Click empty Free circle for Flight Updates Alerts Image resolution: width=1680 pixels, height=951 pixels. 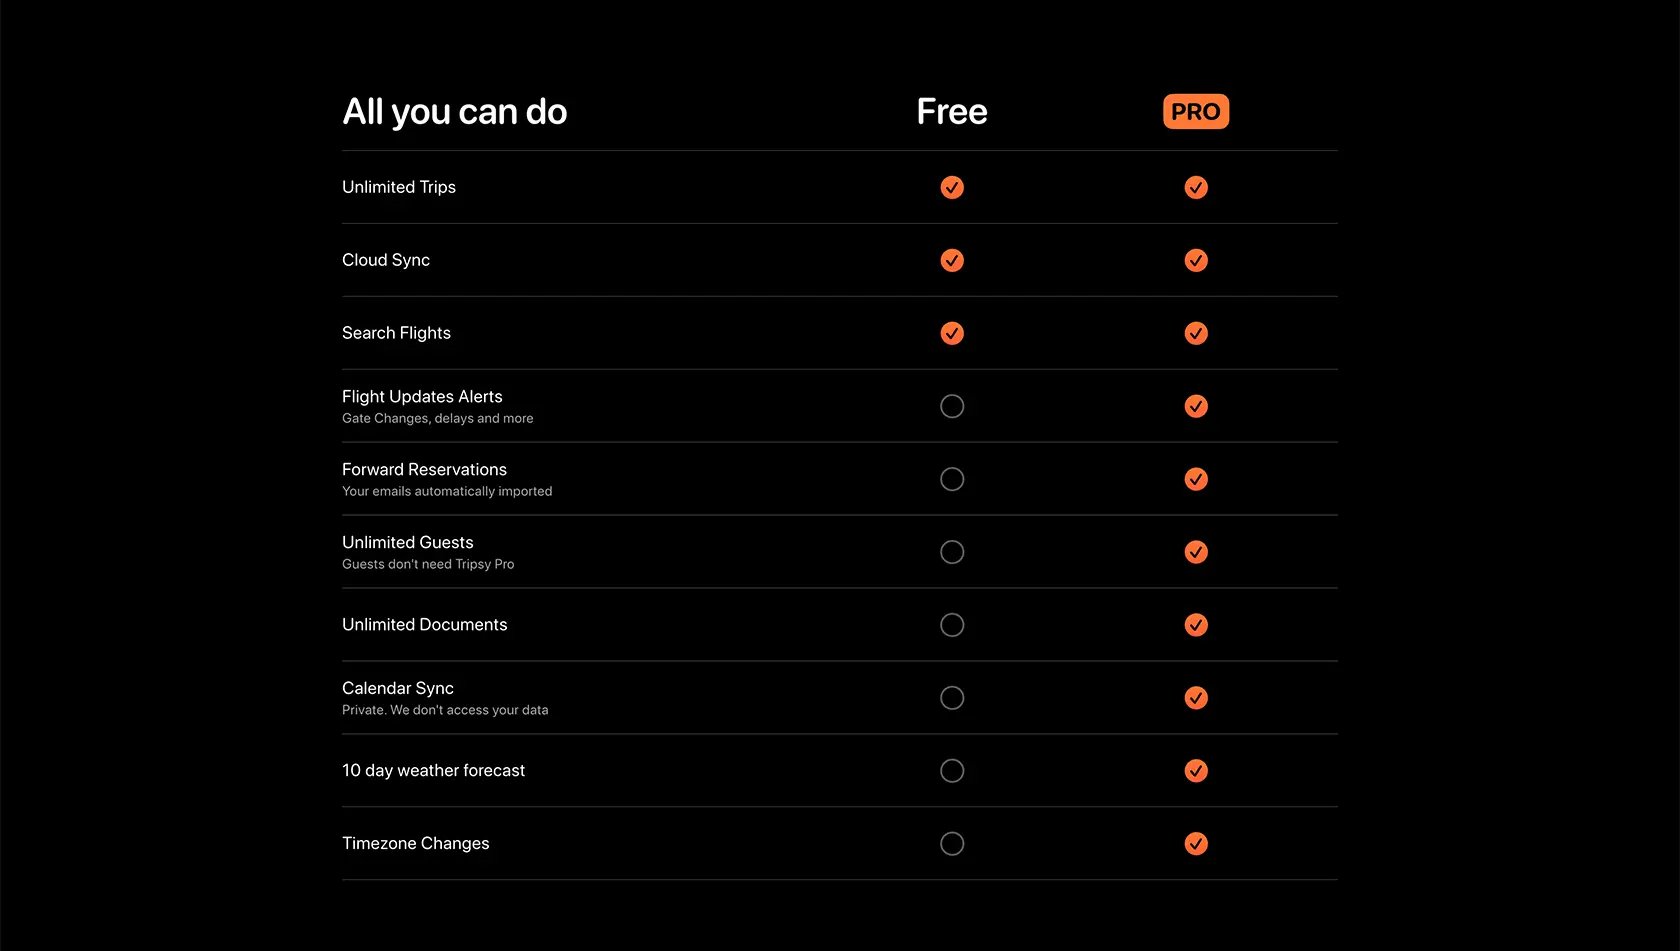(x=952, y=406)
